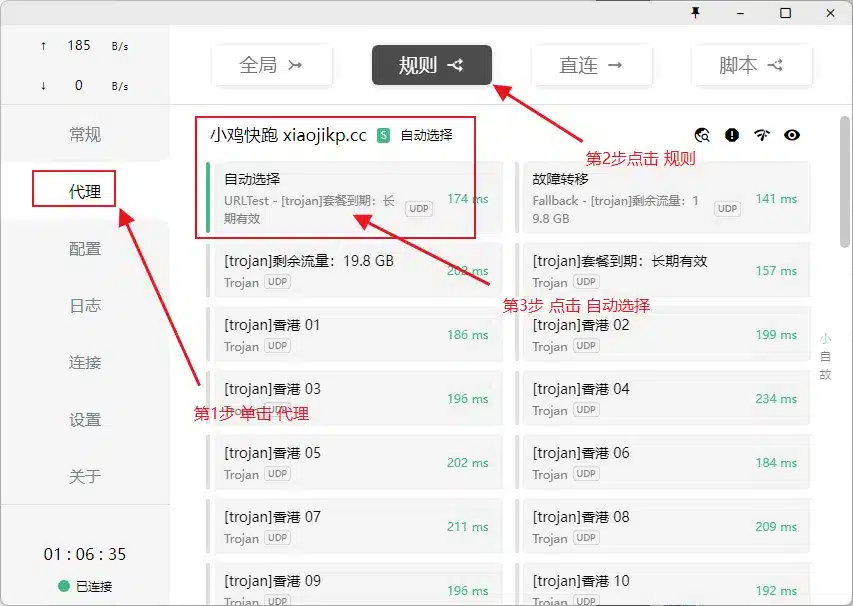Open the 常规 (General) page
Screen dimensions: 853x606
[x=85, y=134]
